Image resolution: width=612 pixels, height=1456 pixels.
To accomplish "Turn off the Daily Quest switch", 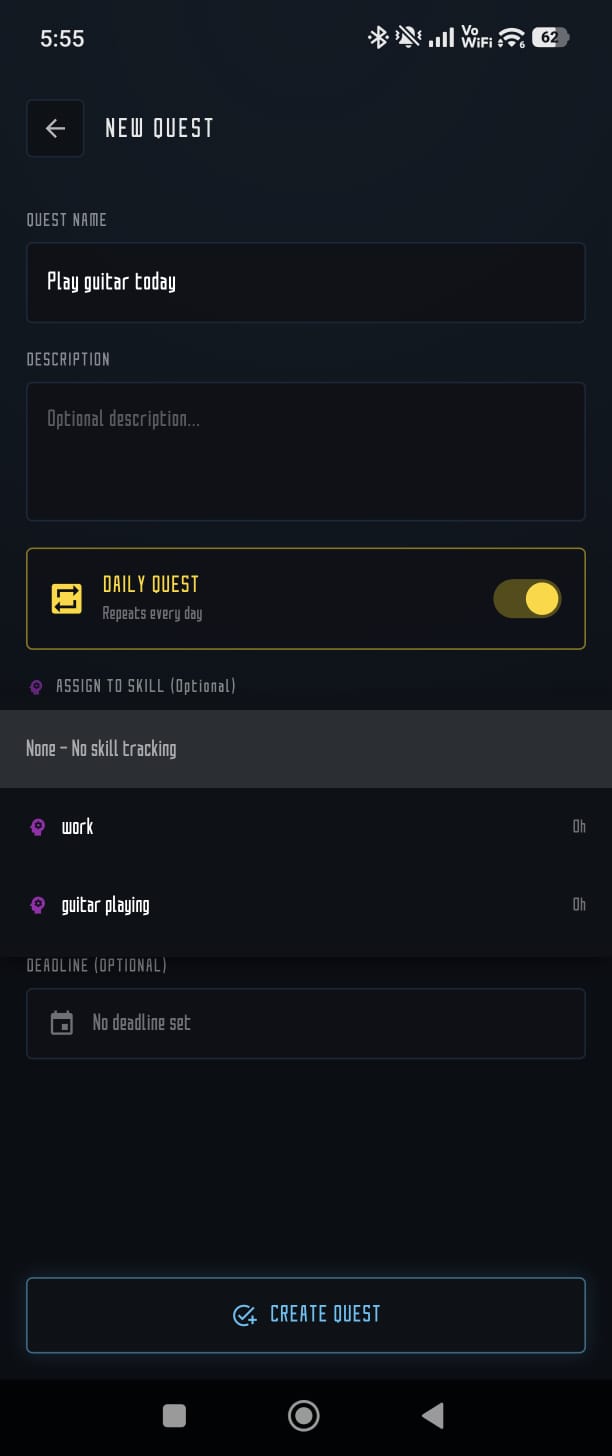I will pos(527,598).
